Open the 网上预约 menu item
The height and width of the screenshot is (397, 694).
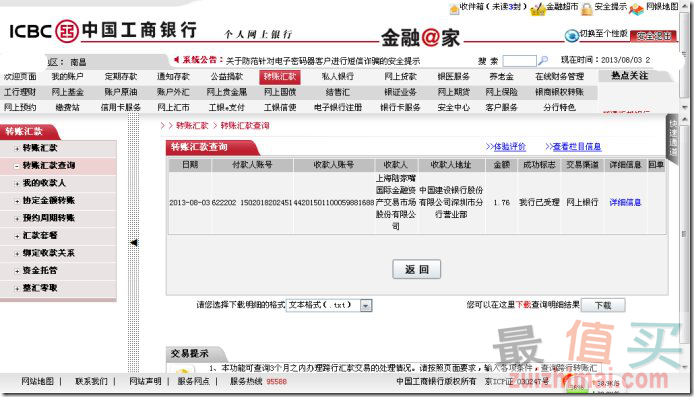point(20,107)
